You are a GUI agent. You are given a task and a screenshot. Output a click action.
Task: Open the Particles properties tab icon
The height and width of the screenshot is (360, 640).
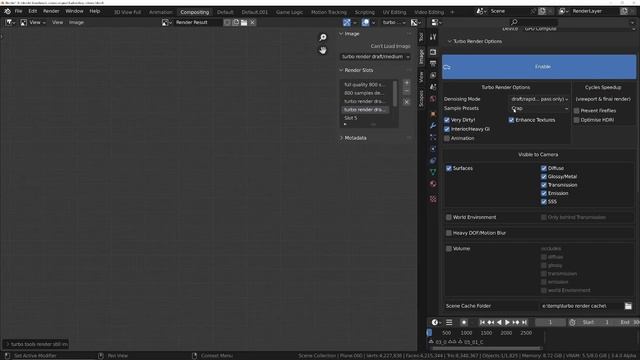(x=433, y=137)
